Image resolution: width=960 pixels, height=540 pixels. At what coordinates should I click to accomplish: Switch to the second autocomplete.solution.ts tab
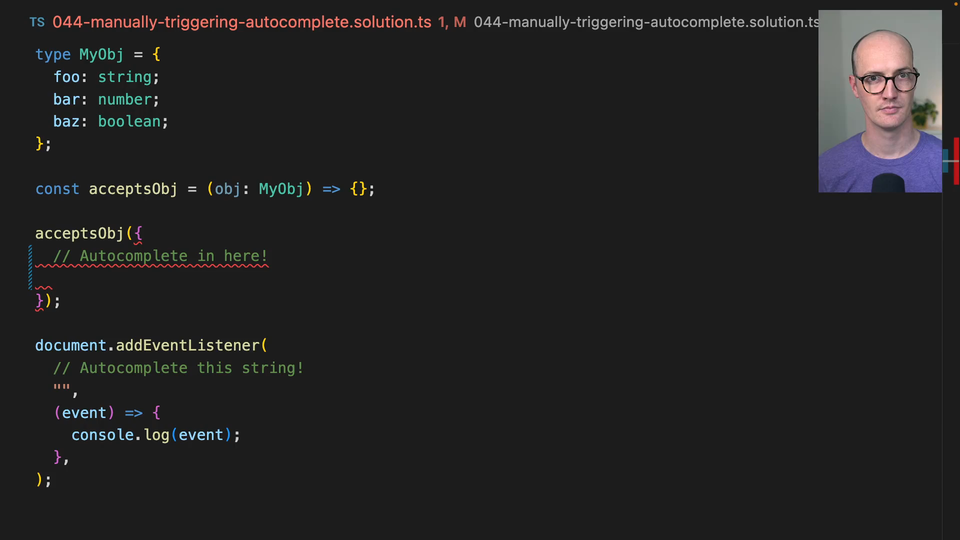[x=645, y=22]
